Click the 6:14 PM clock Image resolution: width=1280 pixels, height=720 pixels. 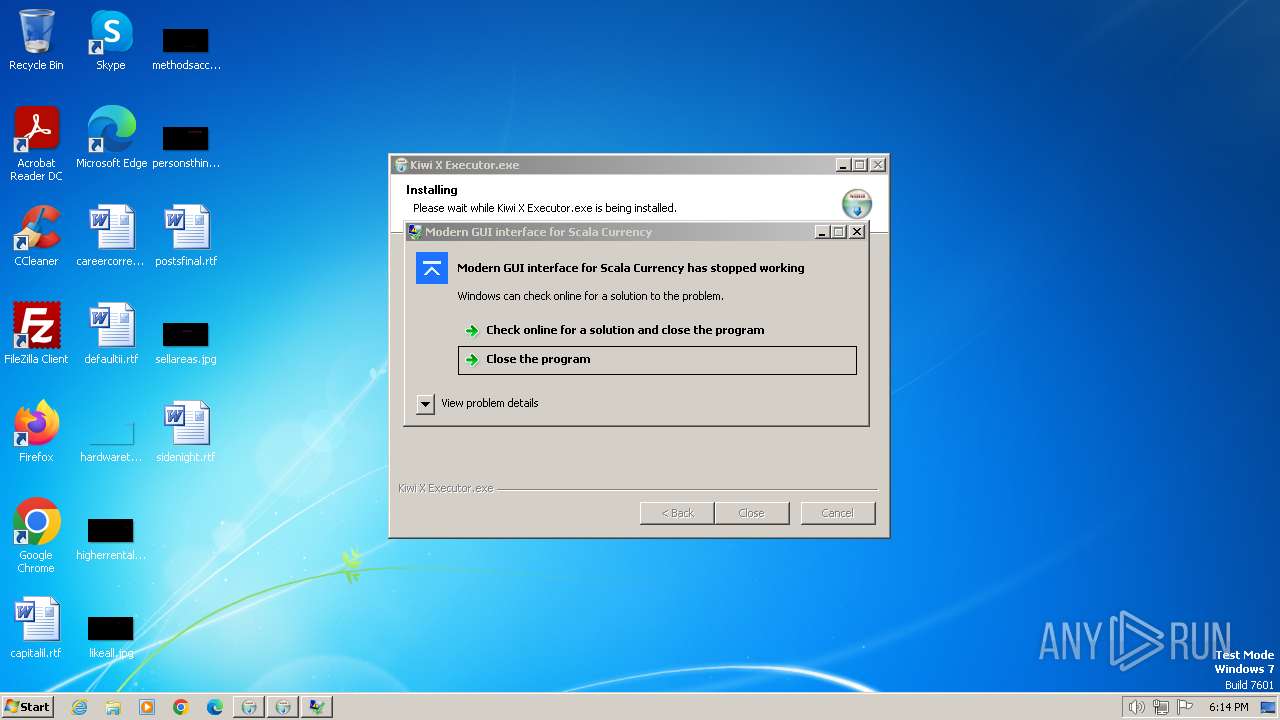(x=1228, y=707)
